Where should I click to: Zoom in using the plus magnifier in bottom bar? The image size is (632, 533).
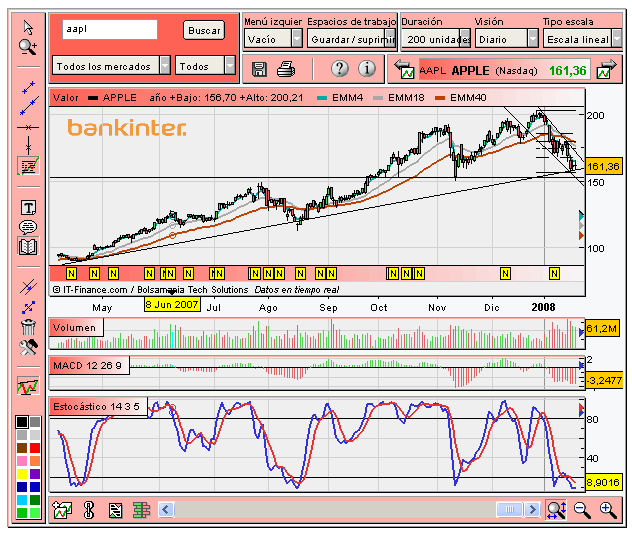point(608,510)
